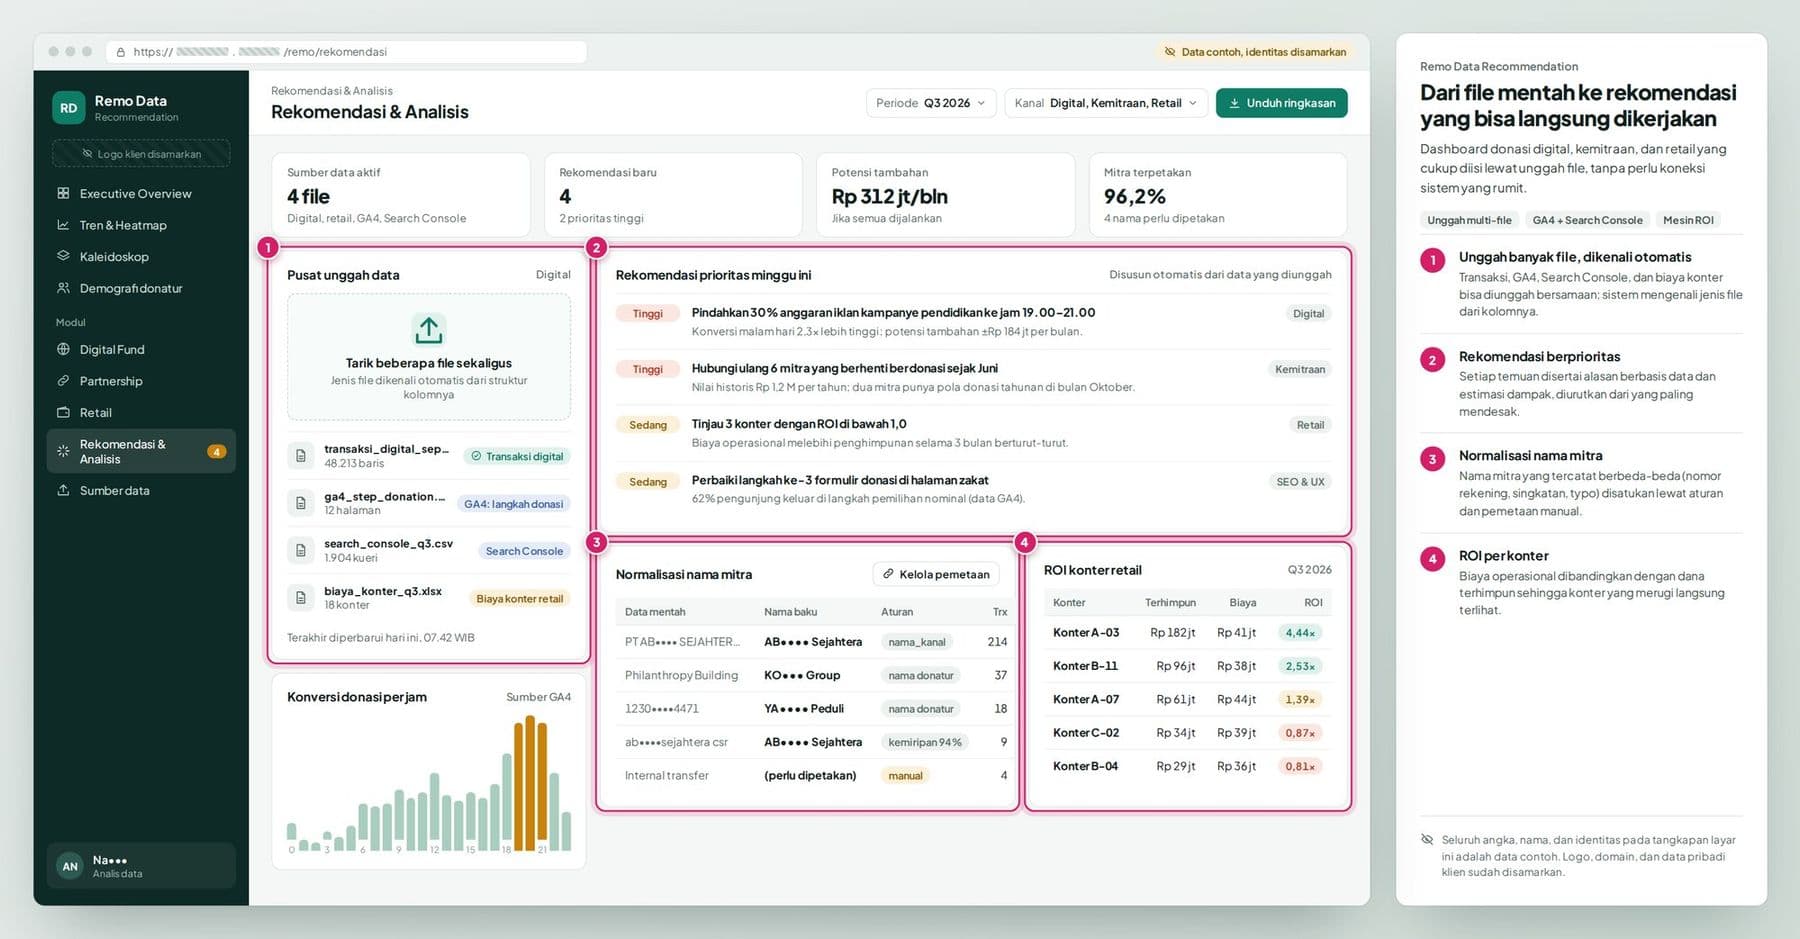Click file icon beside search_console_q3.csv

300,550
